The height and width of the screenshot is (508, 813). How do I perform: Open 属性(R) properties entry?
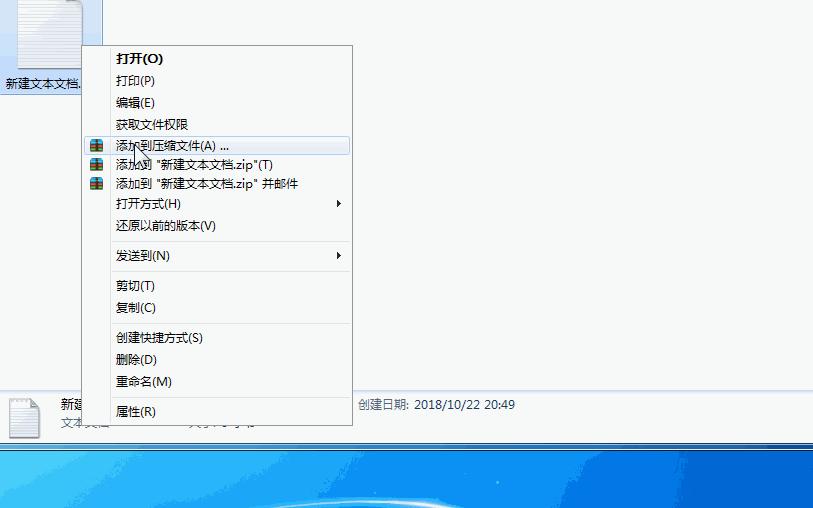217,412
